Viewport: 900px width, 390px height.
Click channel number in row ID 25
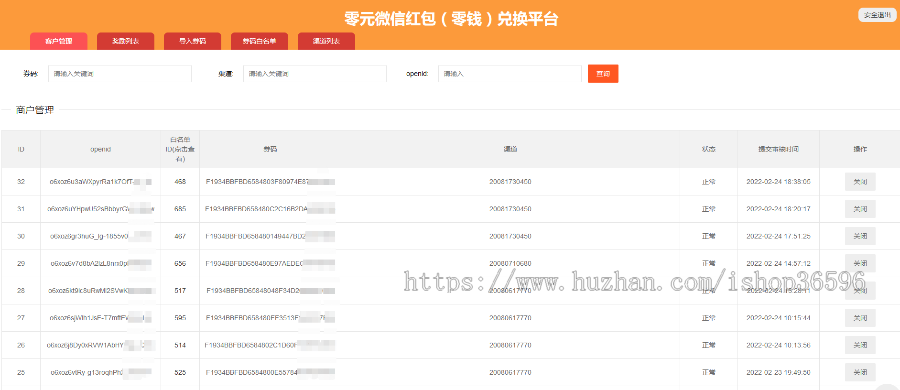[510, 373]
